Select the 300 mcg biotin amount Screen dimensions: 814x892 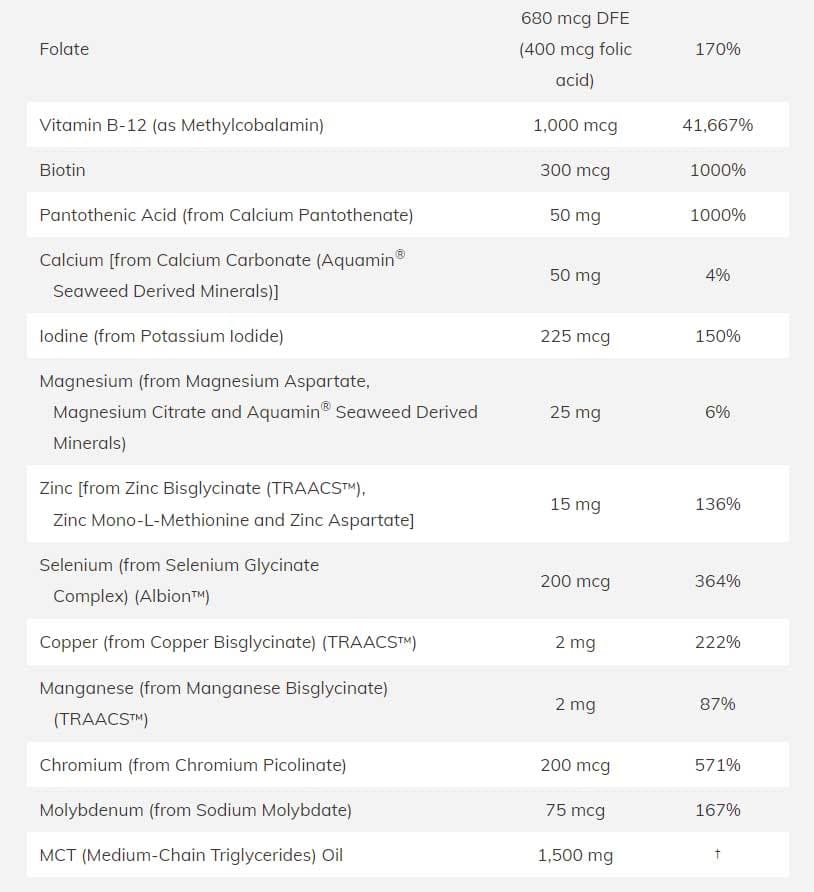575,170
